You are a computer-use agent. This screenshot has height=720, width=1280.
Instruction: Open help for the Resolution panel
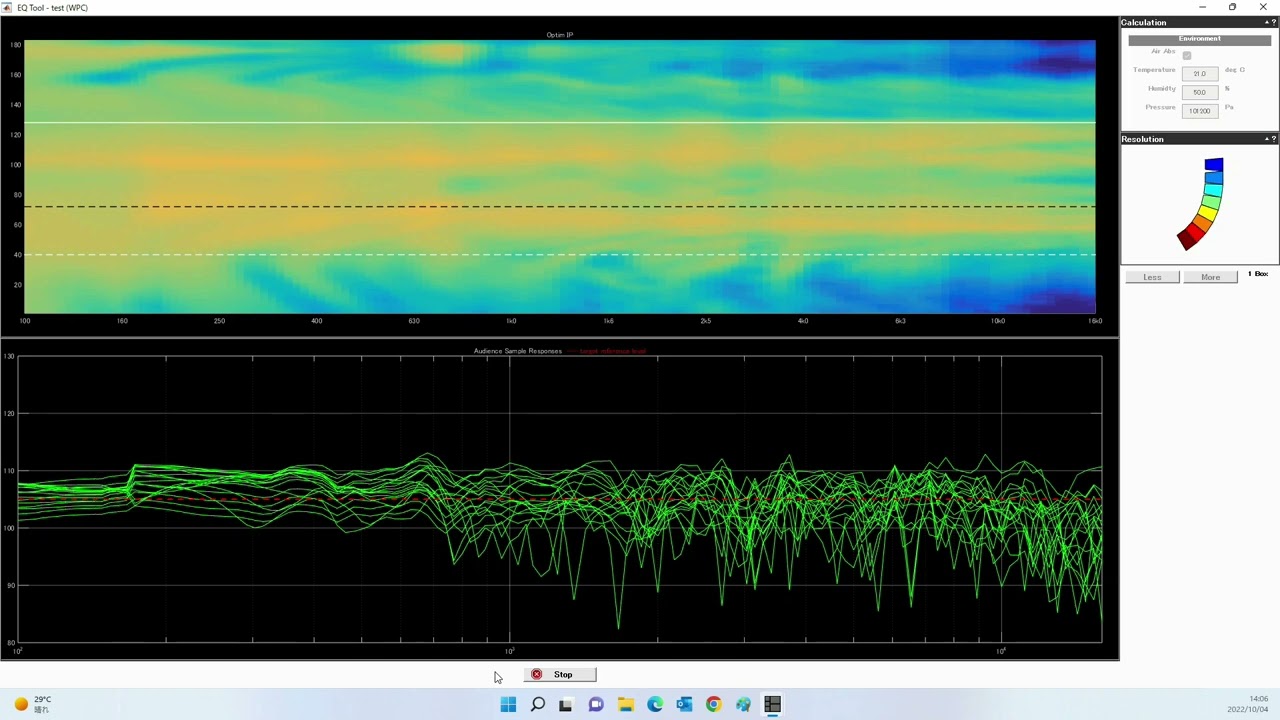(1273, 139)
